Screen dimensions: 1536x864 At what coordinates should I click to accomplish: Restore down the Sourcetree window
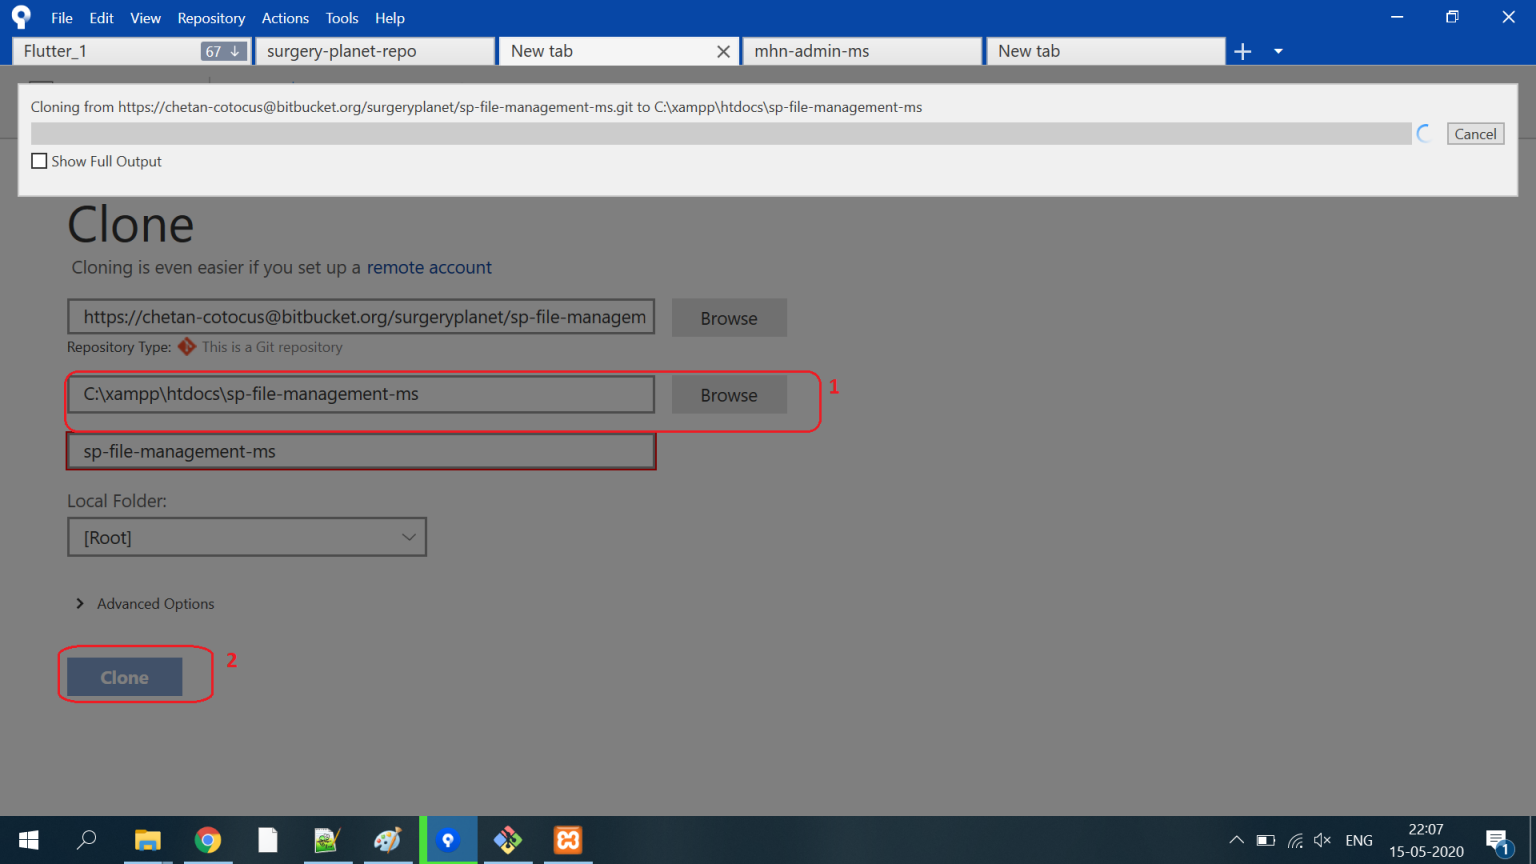click(1452, 17)
